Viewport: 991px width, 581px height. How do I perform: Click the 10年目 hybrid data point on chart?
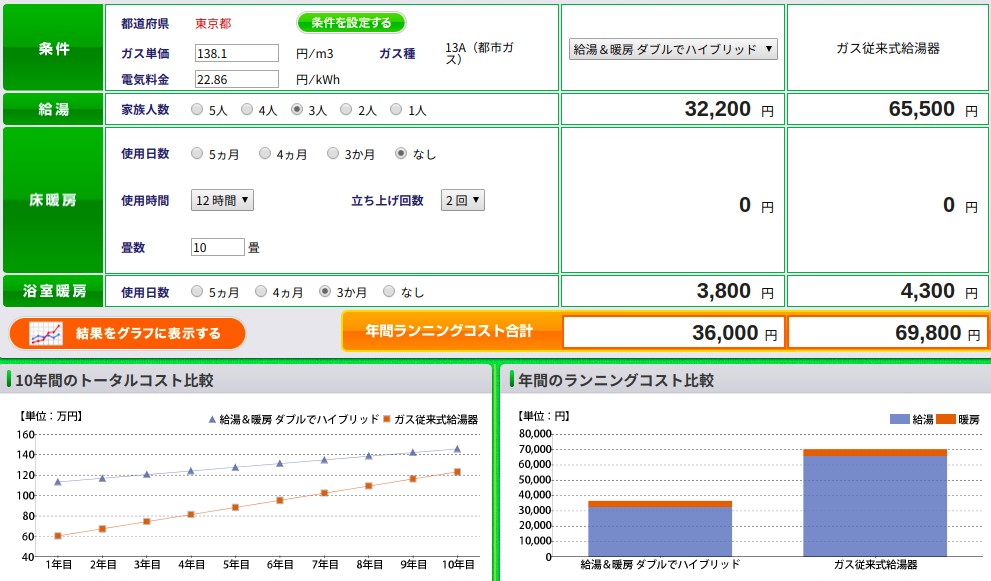tap(457, 449)
